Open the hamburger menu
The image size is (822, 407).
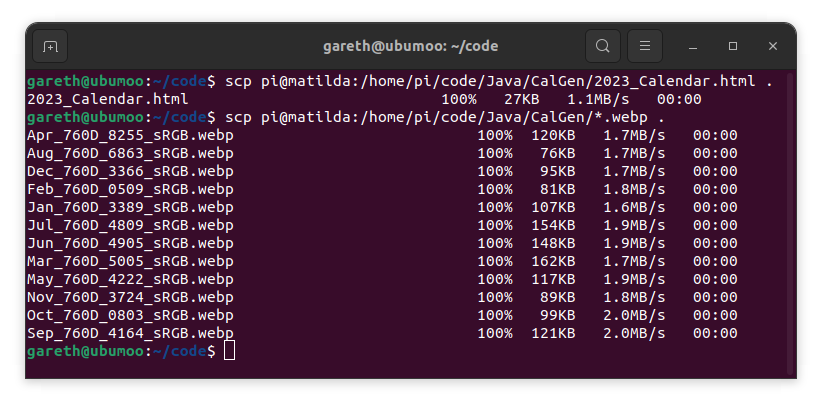tap(645, 46)
